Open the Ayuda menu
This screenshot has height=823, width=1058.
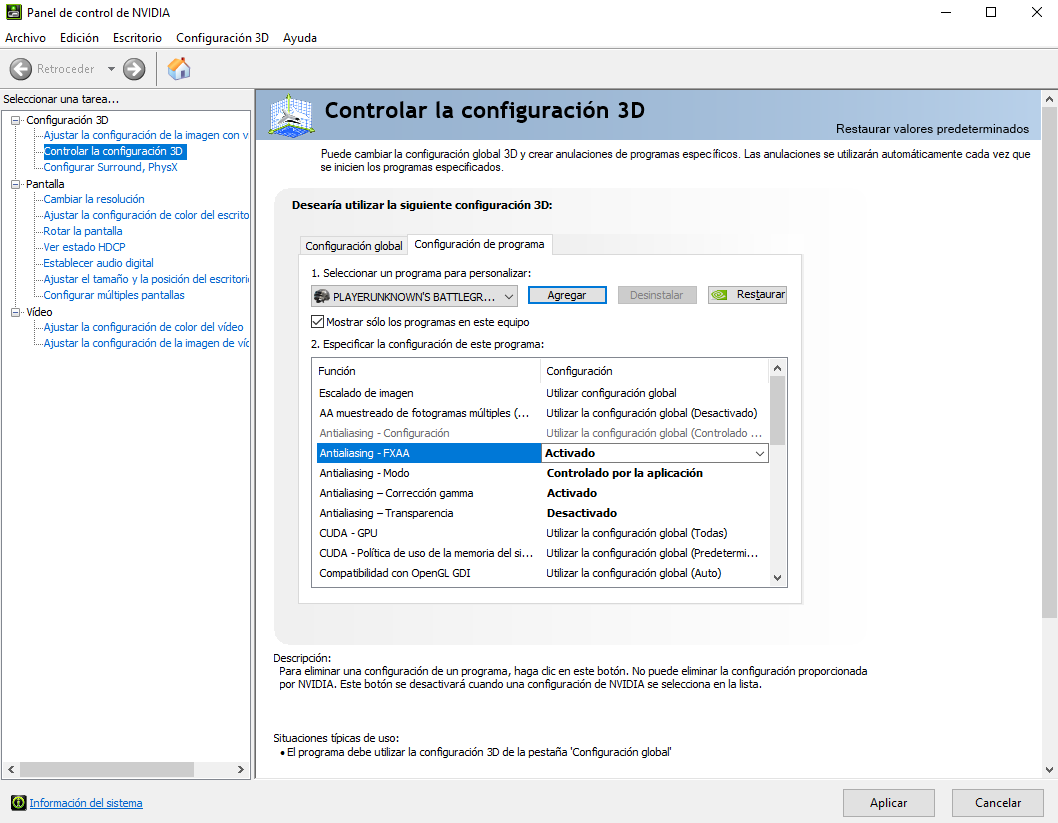coord(300,38)
